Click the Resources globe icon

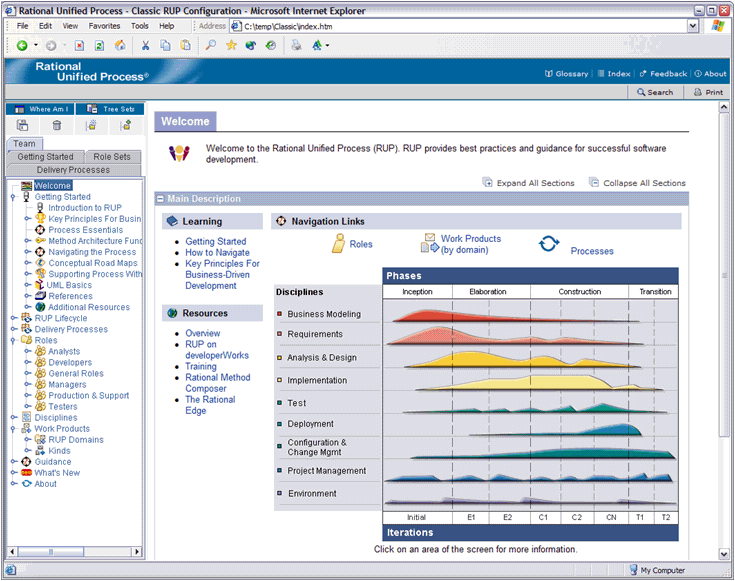[172, 313]
